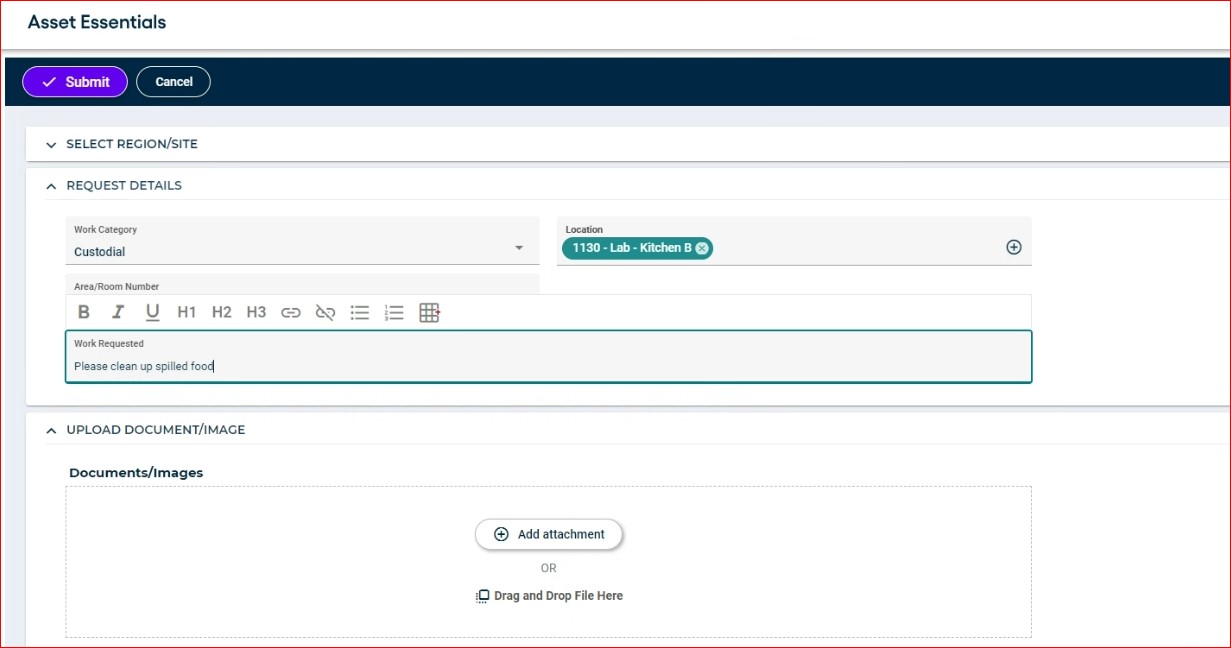This screenshot has width=1231, height=648.
Task: Toggle bold formatting in the editor toolbar
Action: pos(84,312)
